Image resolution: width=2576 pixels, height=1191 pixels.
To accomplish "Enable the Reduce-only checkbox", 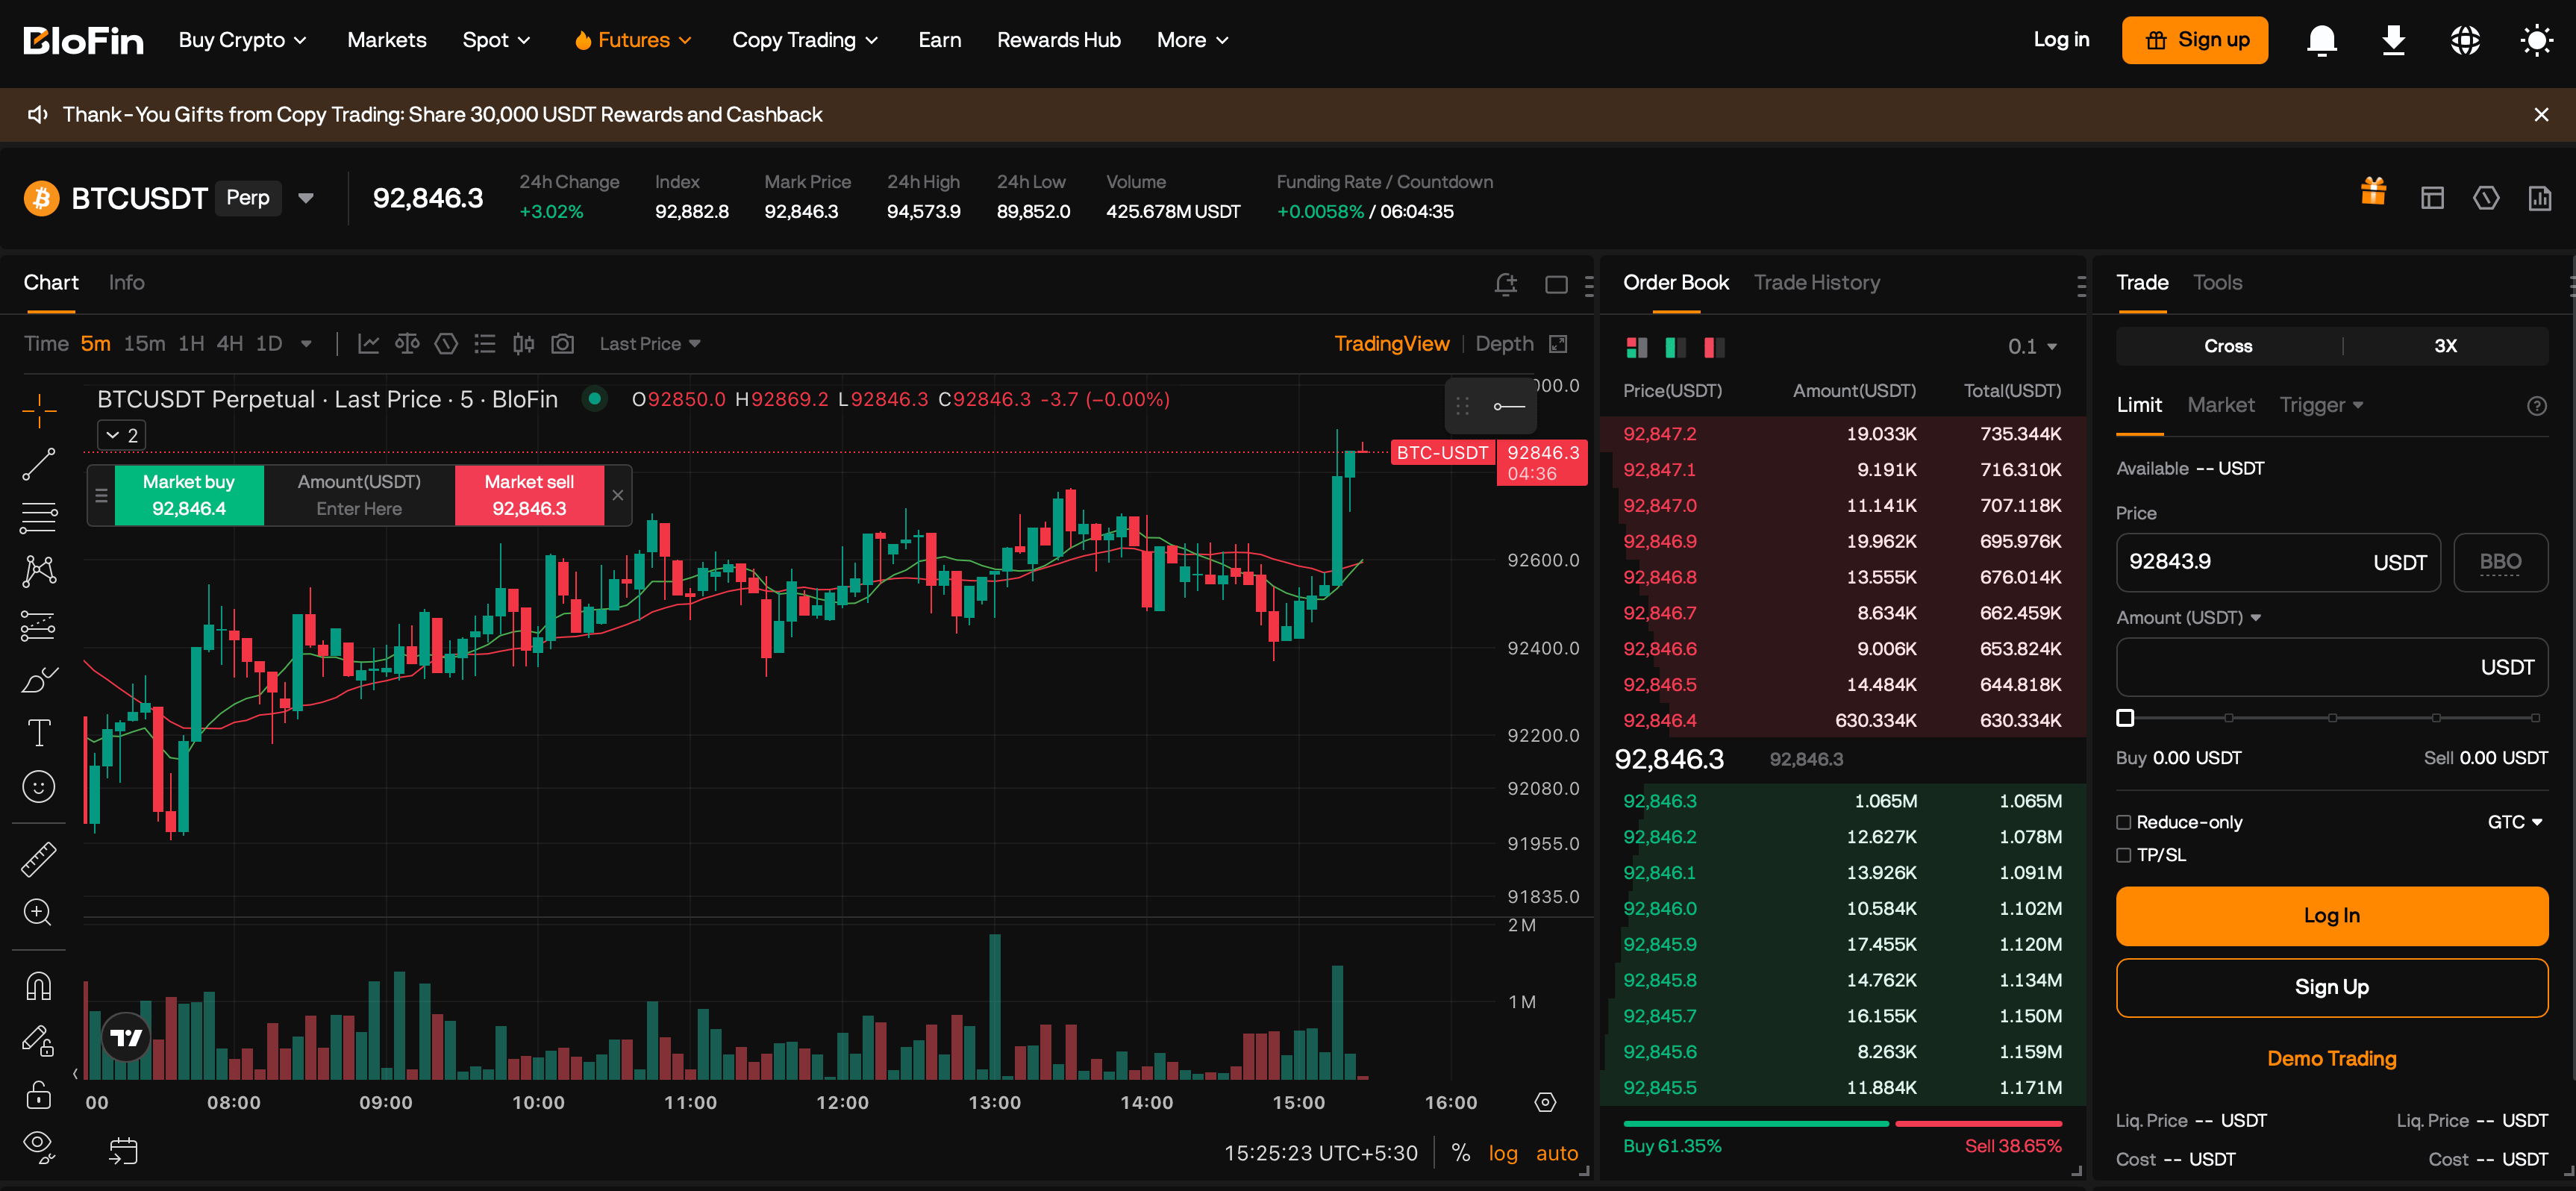I will click(x=2124, y=821).
